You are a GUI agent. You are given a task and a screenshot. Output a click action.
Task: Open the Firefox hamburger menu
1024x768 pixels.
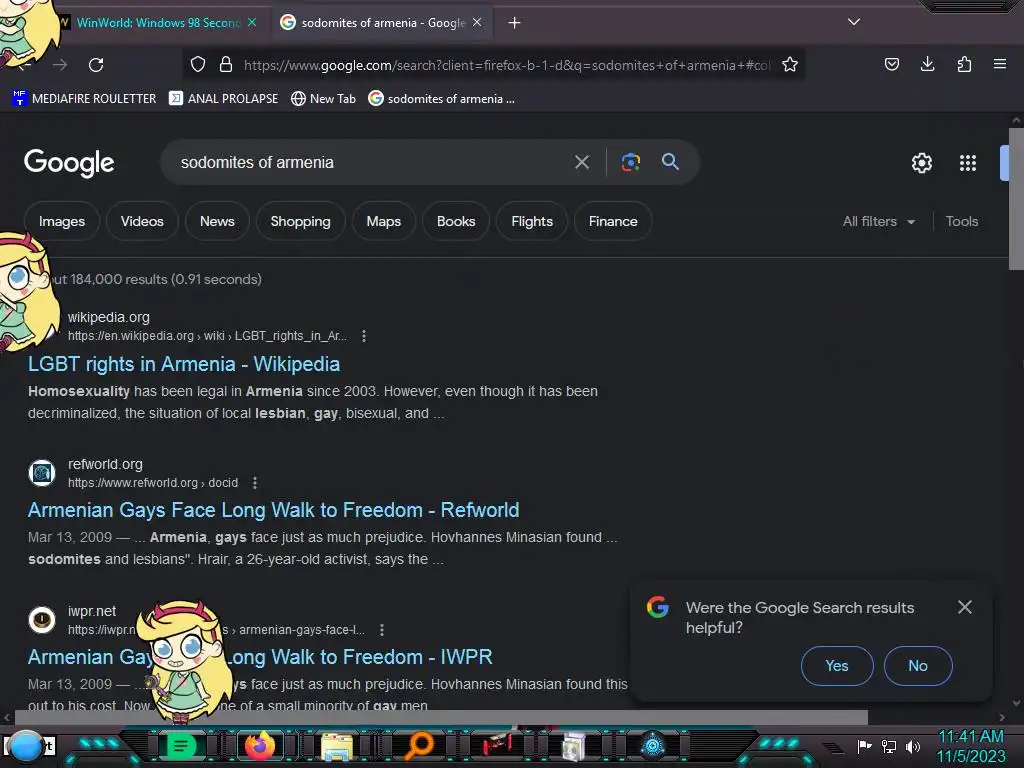[x=1000, y=64]
